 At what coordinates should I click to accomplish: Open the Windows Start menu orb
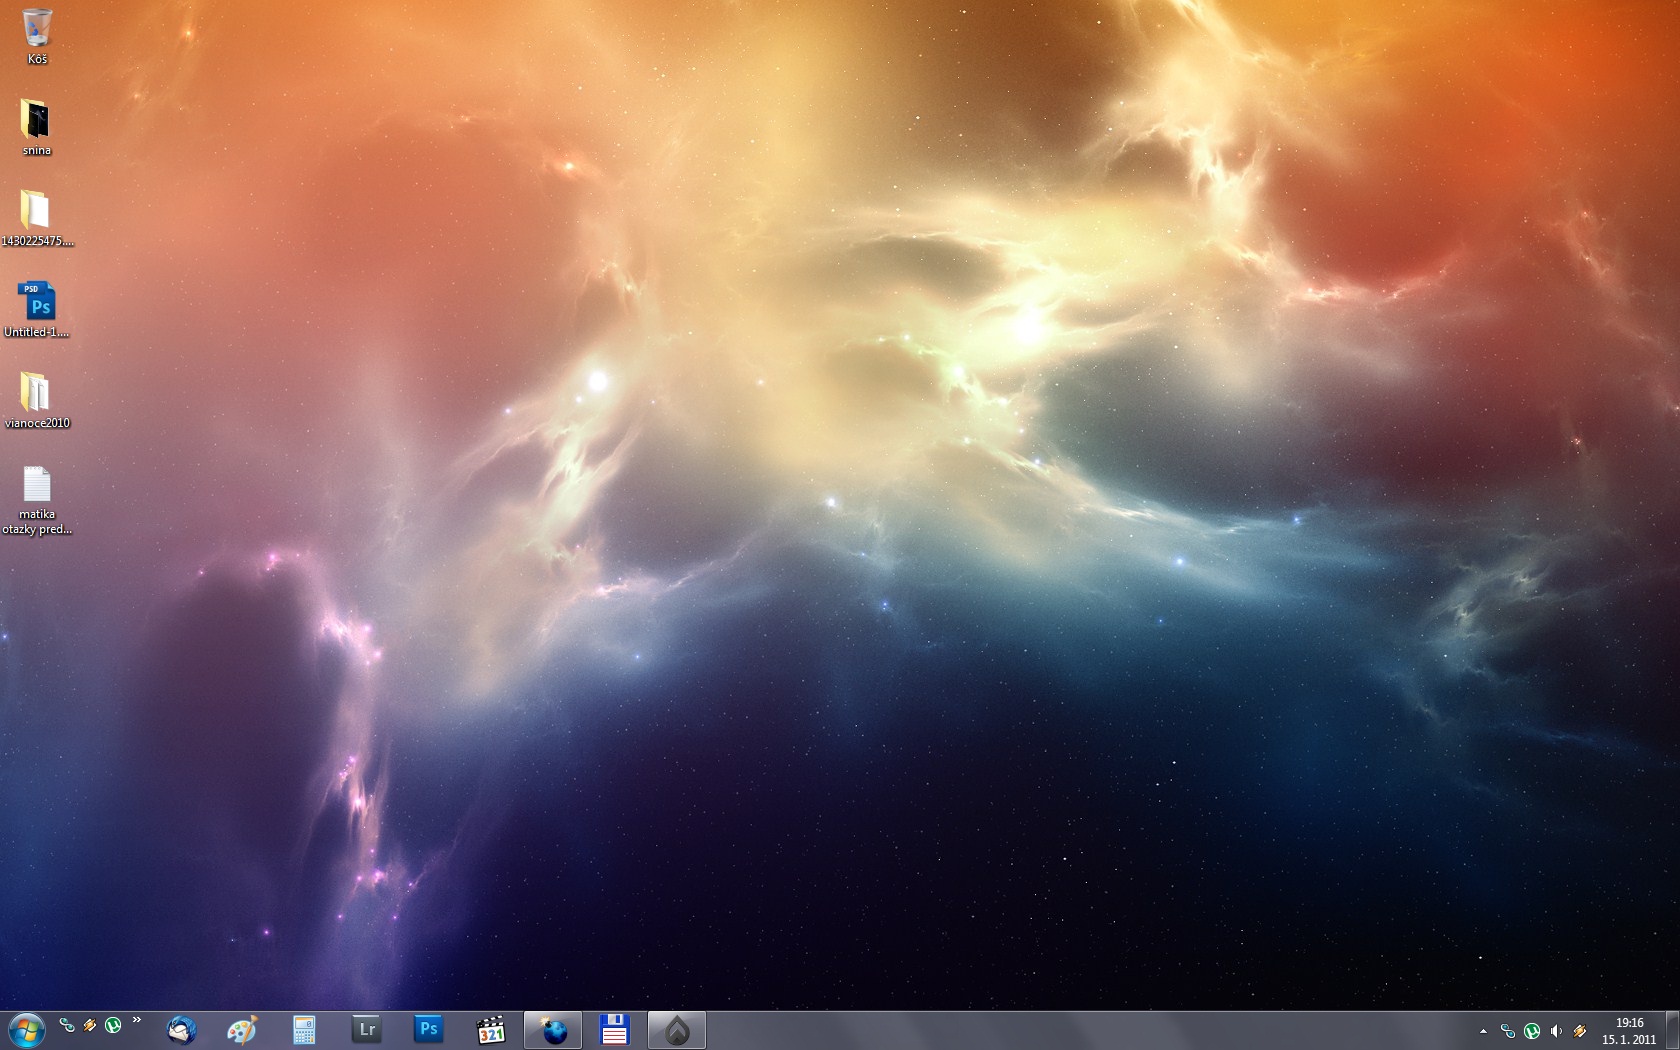pos(26,1030)
